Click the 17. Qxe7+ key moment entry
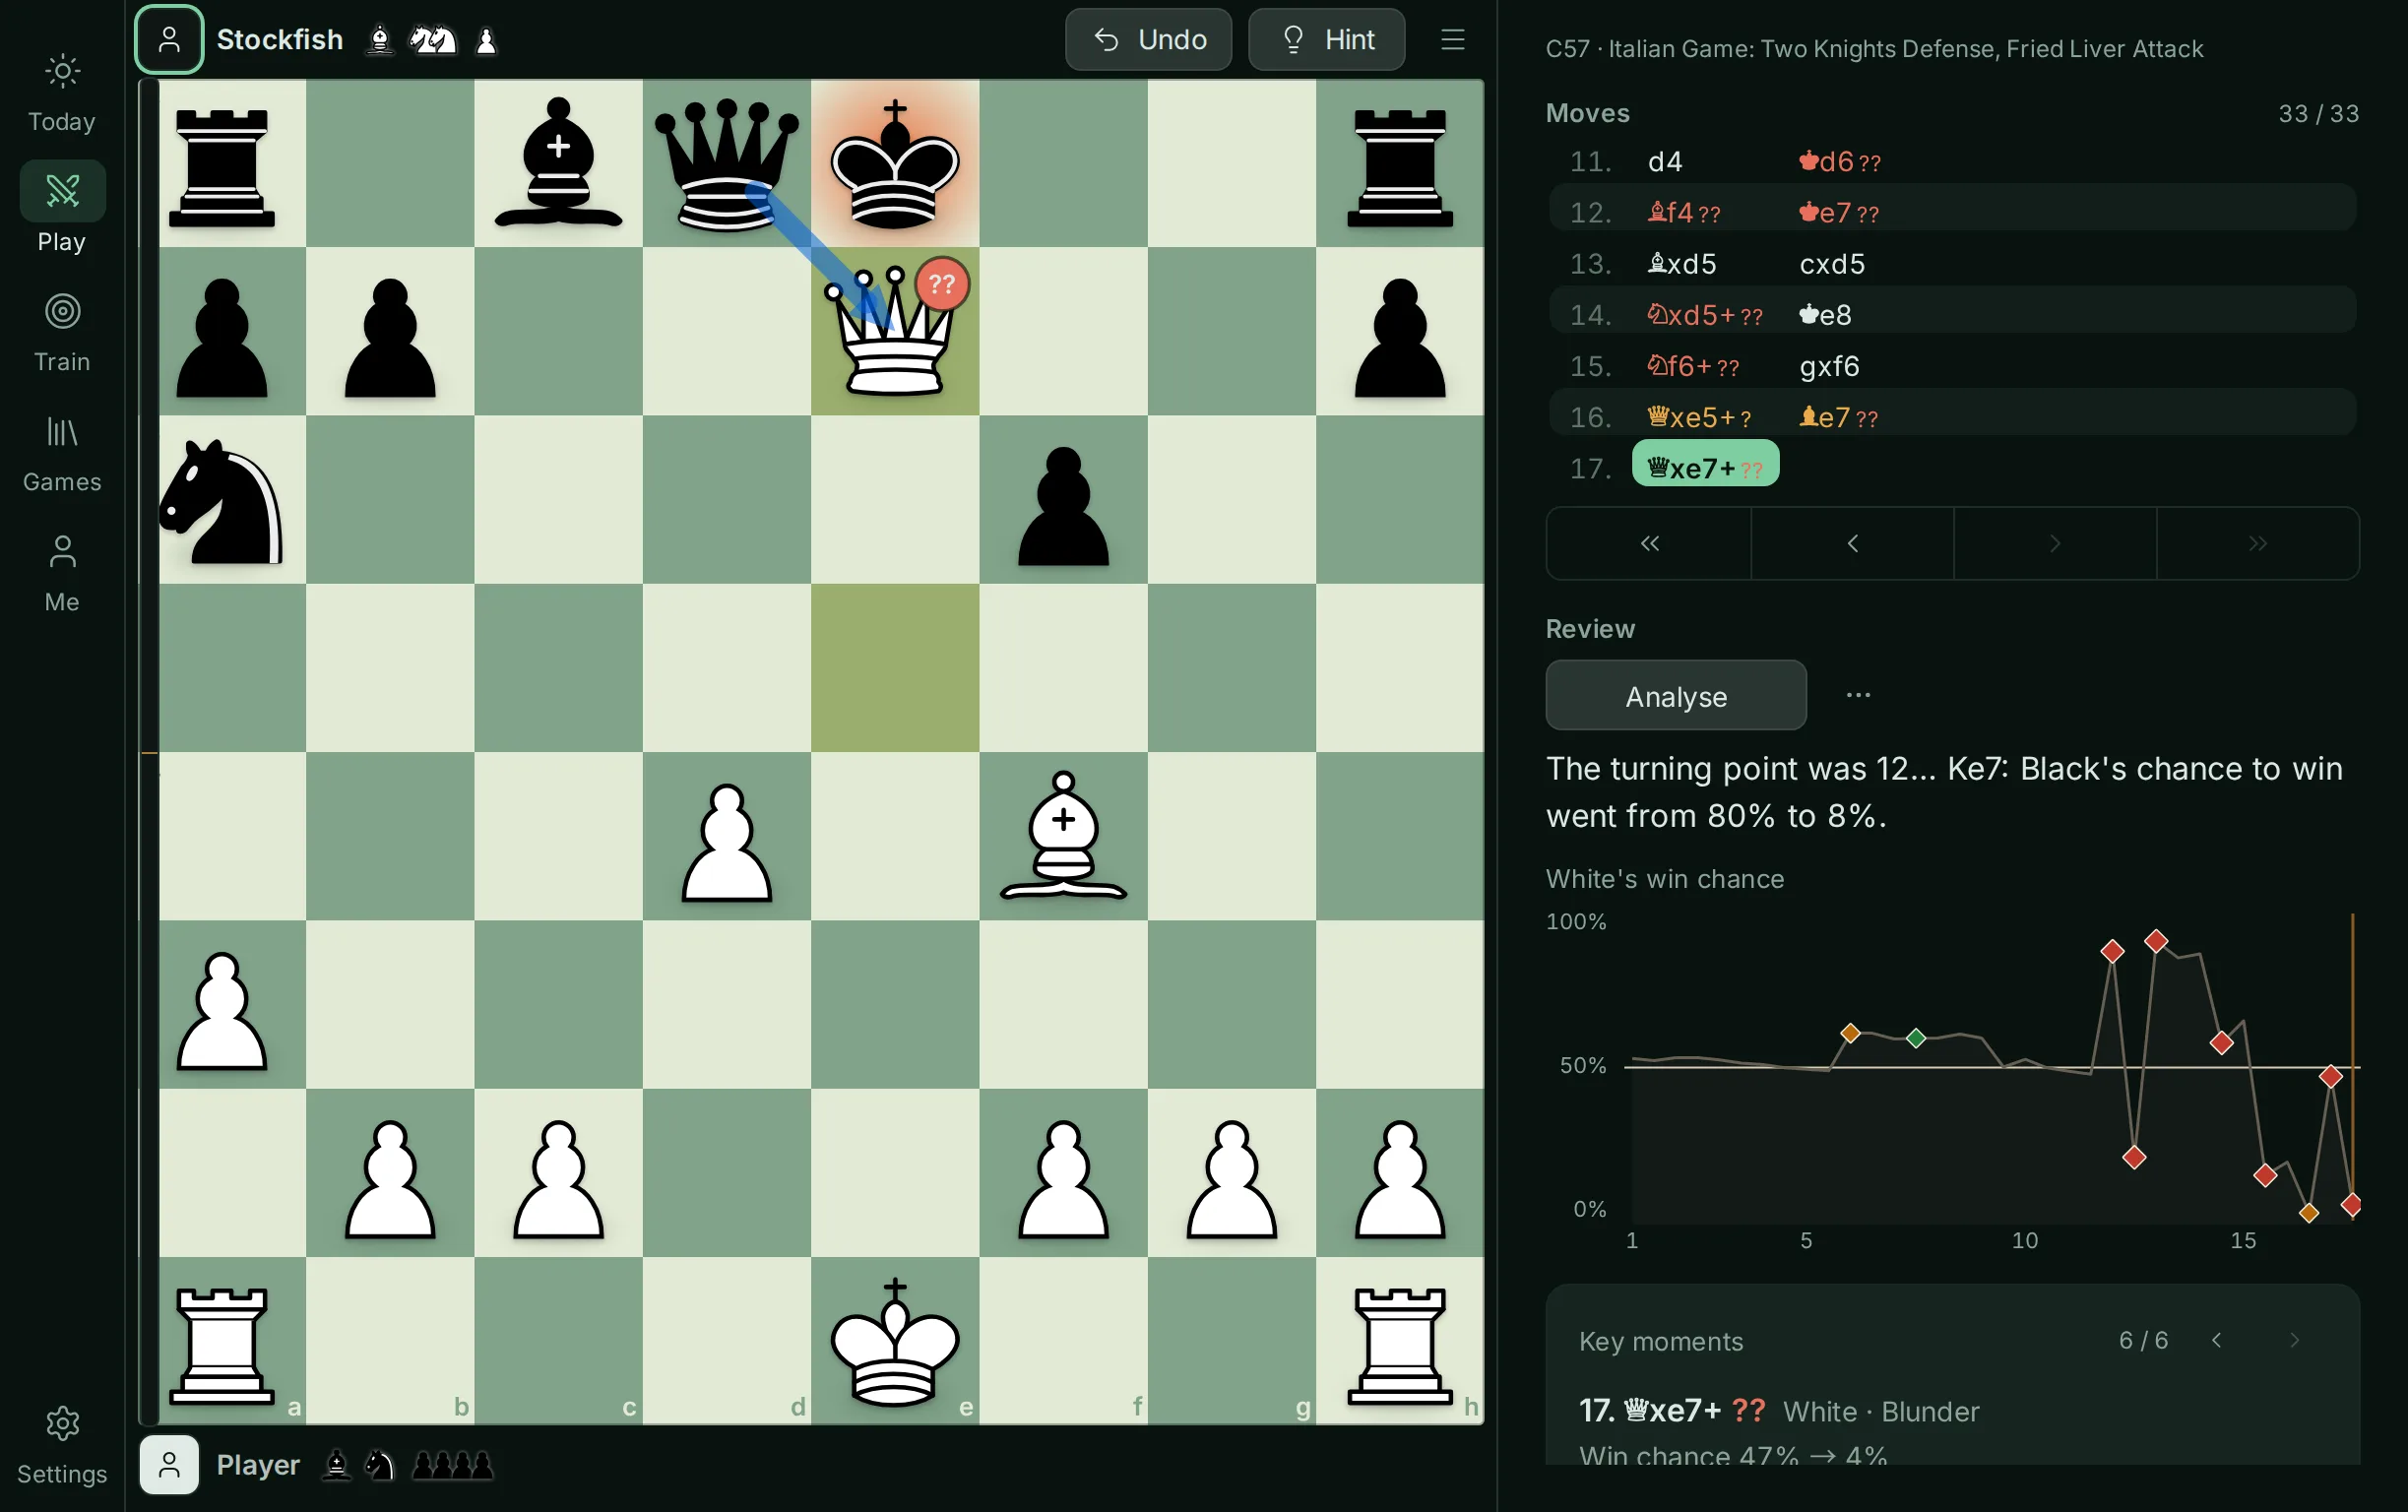The width and height of the screenshot is (2408, 1512). [x=1778, y=1410]
